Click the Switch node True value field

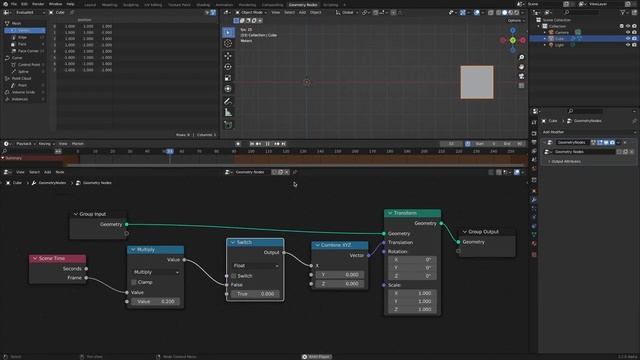255,294
